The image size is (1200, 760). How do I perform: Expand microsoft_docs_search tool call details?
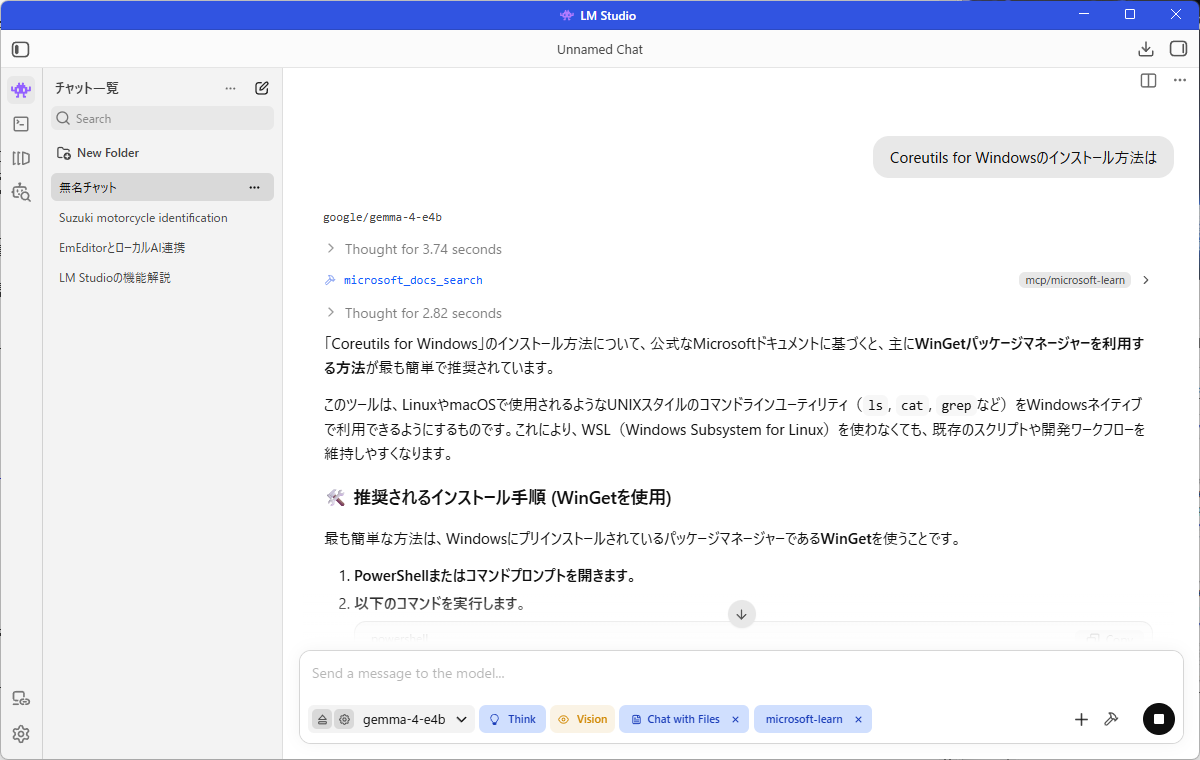(1146, 280)
